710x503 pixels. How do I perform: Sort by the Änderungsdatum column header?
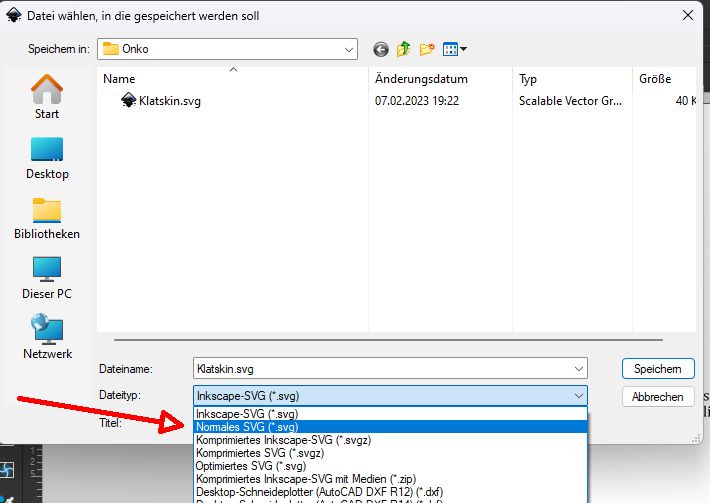(441, 78)
